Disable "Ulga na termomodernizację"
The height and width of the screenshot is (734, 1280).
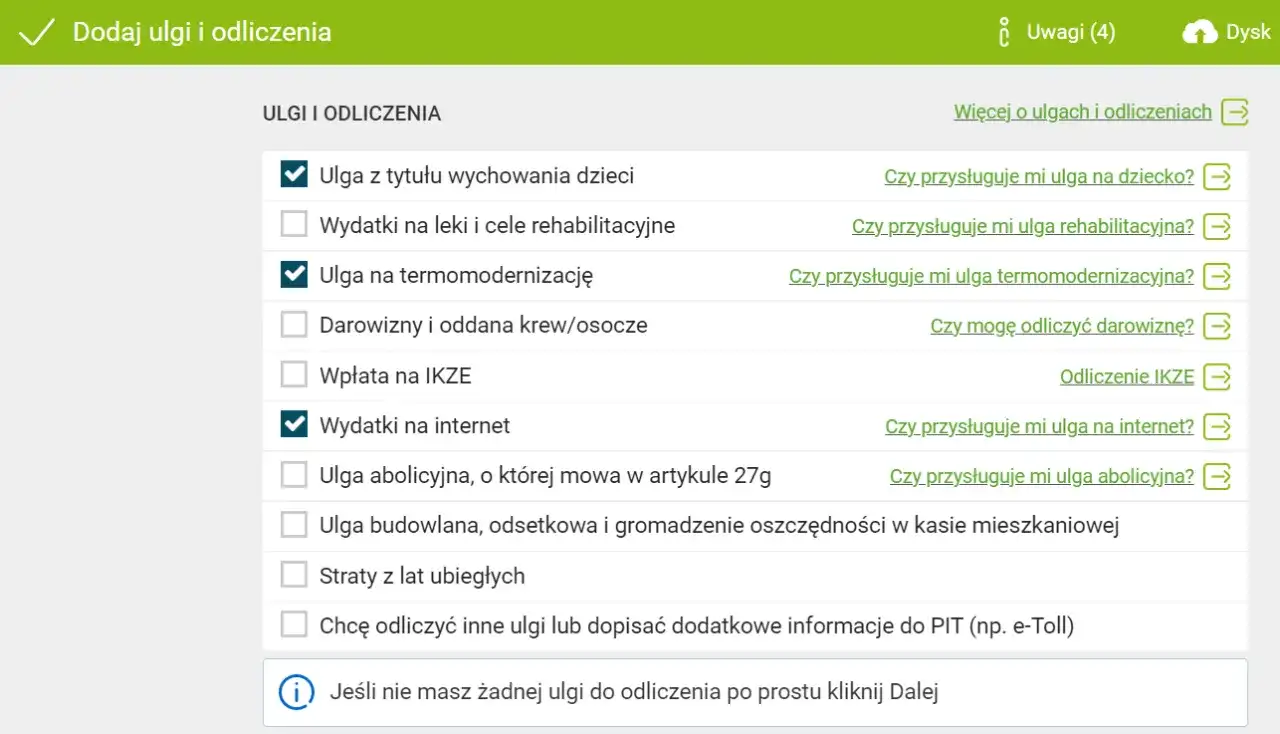(x=293, y=274)
